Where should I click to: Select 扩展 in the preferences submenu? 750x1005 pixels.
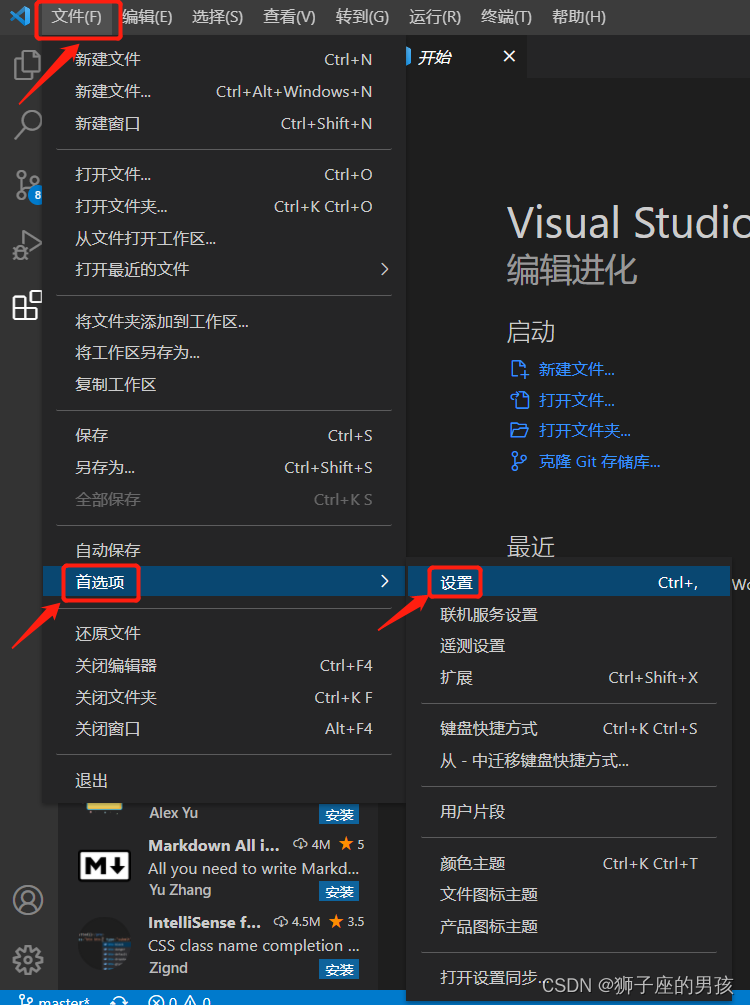(x=569, y=677)
